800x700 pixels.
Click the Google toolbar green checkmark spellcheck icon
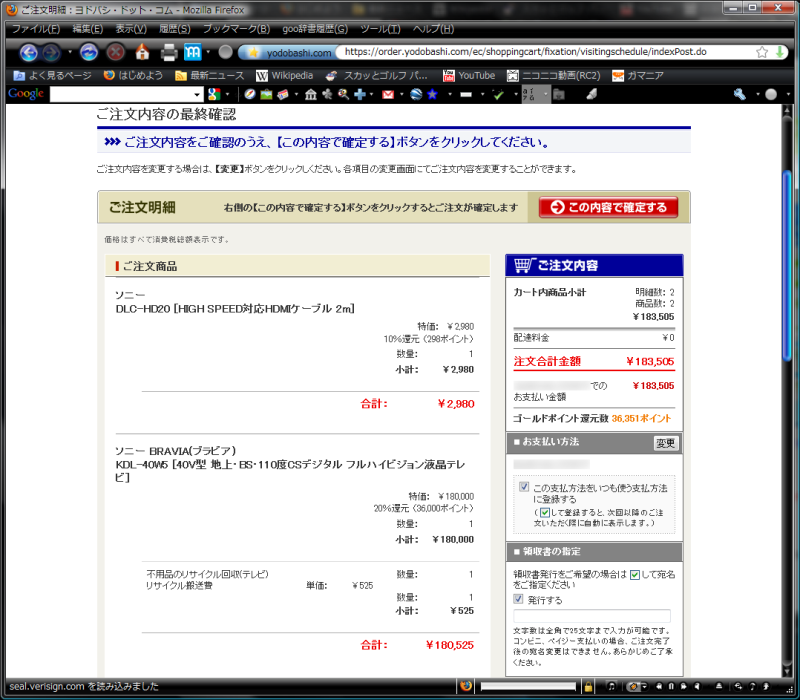[x=498, y=94]
